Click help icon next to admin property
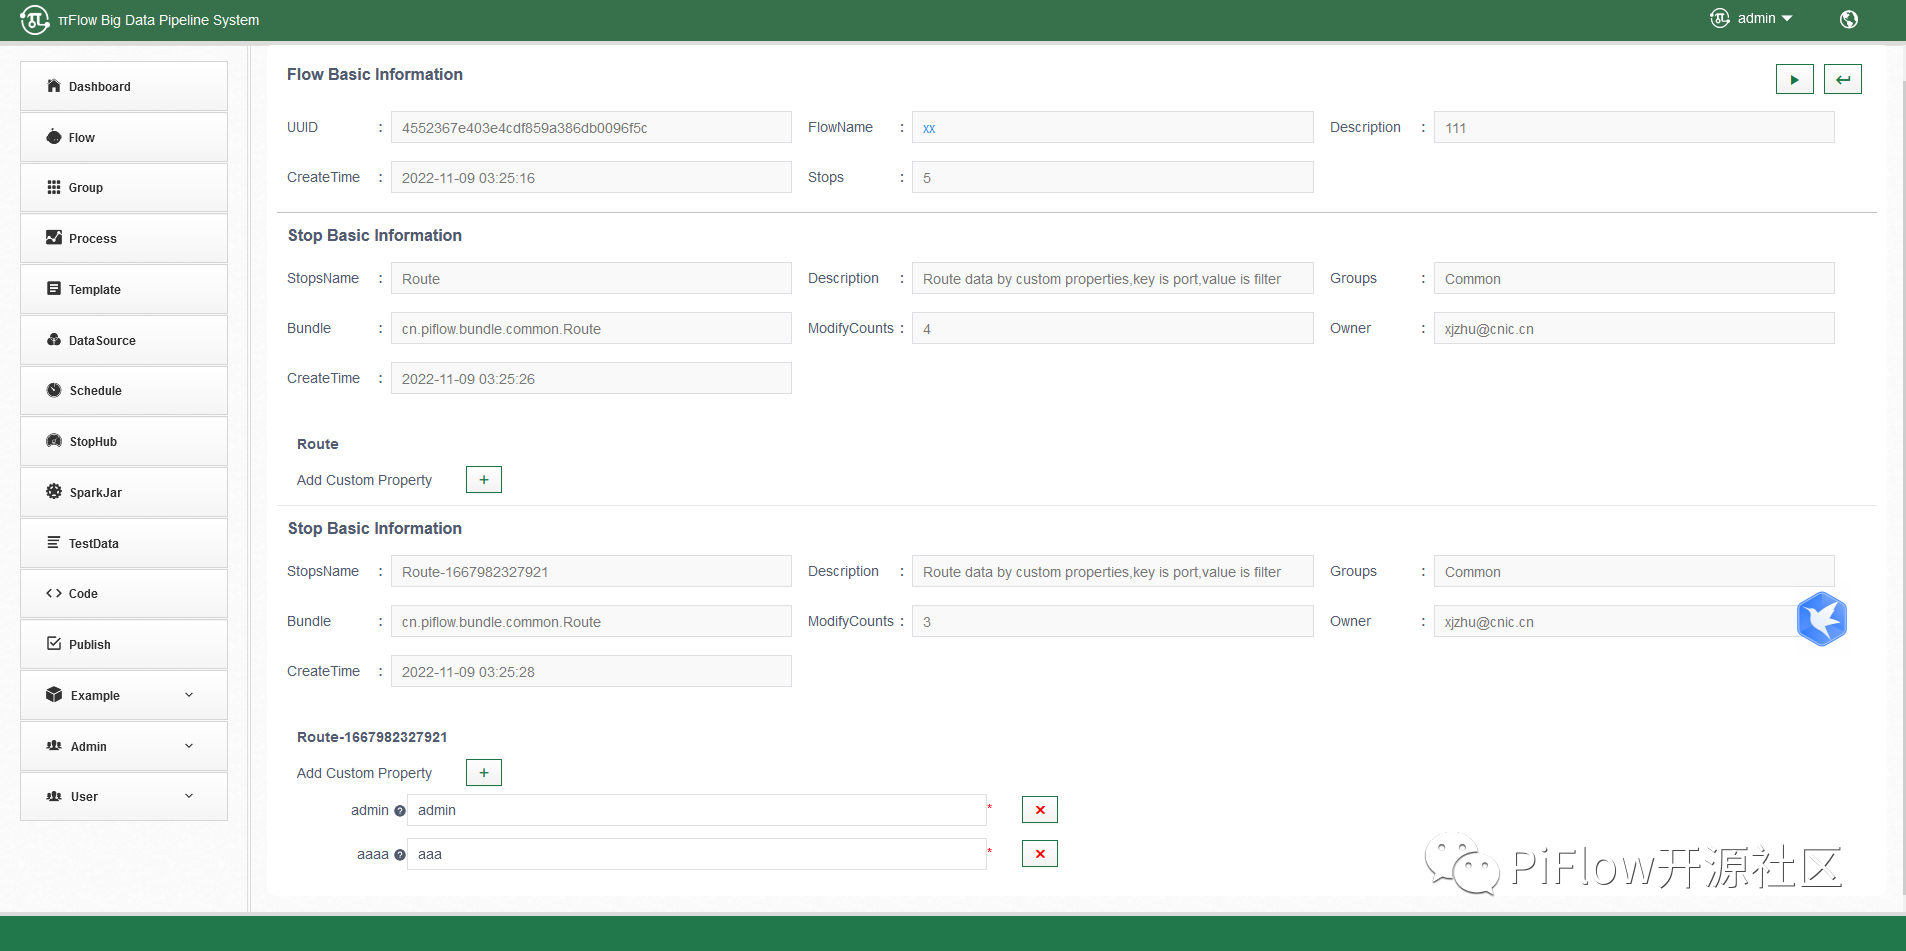 pos(400,811)
